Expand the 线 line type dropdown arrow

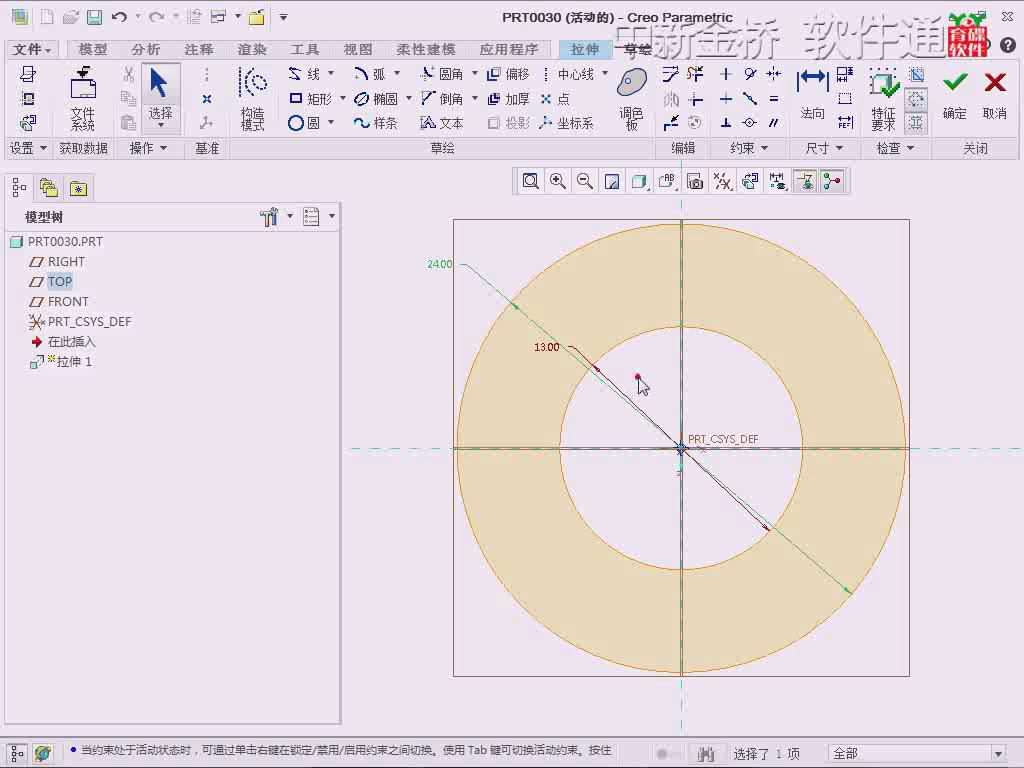point(331,74)
